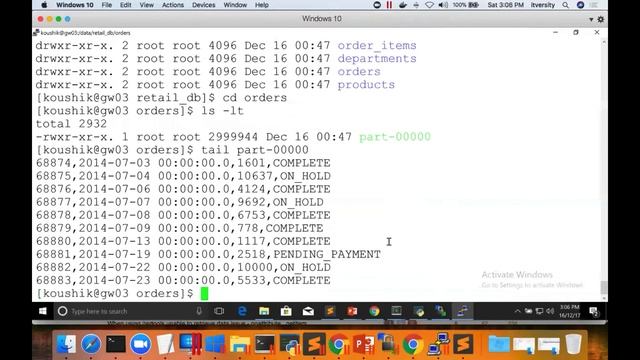Screen dimensions: 640x360
Task: Open the macOS volume menu icon
Action: click(443, 5)
